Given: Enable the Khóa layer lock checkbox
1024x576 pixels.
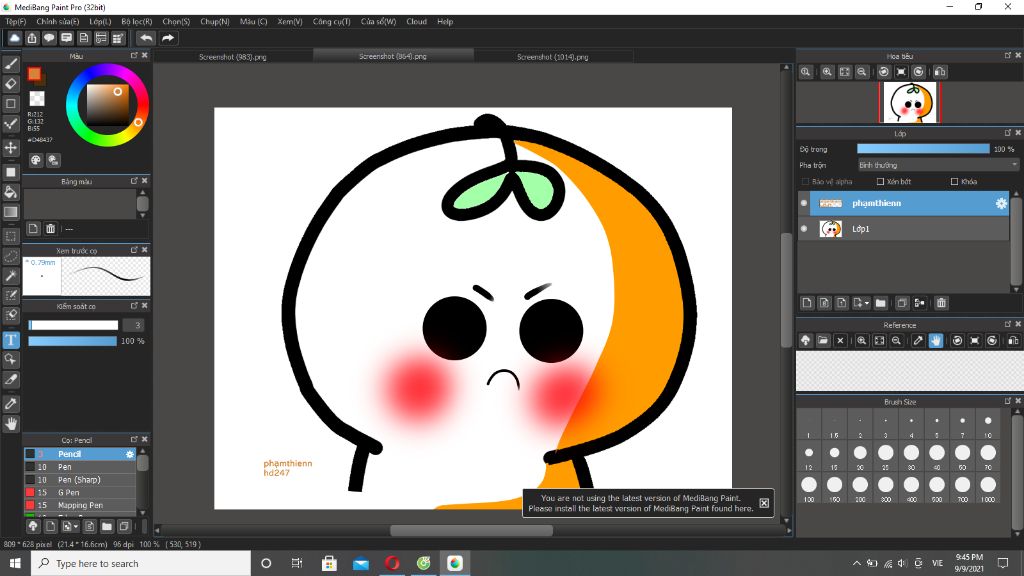Looking at the screenshot, I should point(955,182).
